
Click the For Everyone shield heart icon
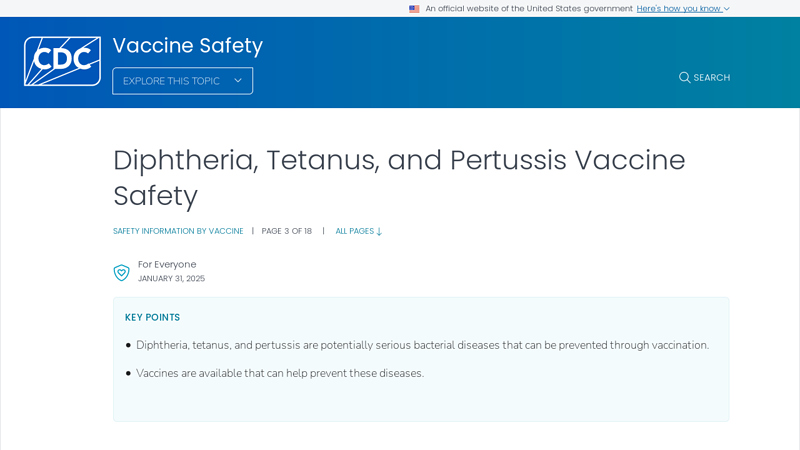tap(121, 272)
